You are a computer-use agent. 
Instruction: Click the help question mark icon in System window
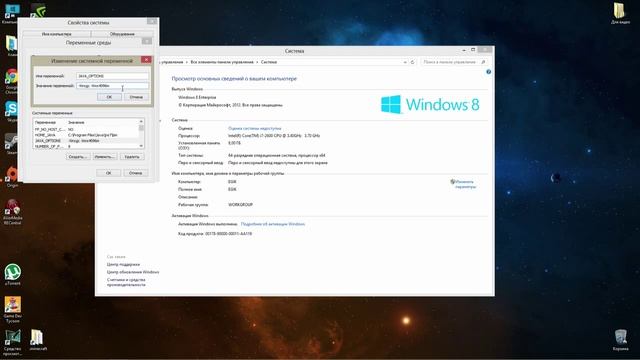489,72
